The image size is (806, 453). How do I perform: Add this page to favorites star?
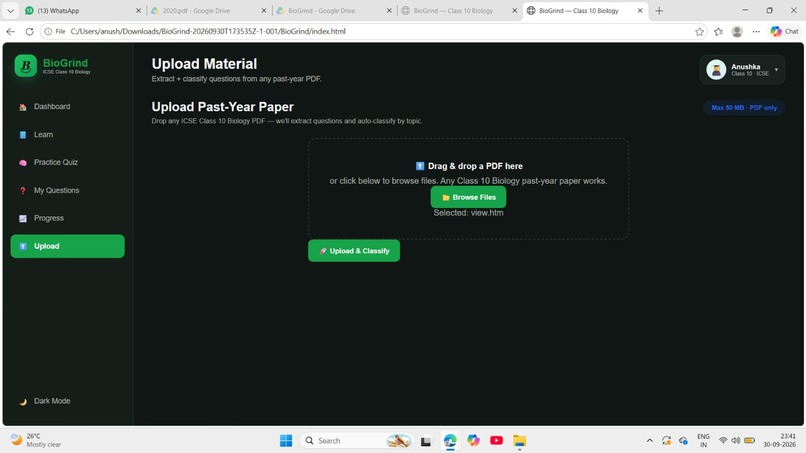click(x=699, y=31)
